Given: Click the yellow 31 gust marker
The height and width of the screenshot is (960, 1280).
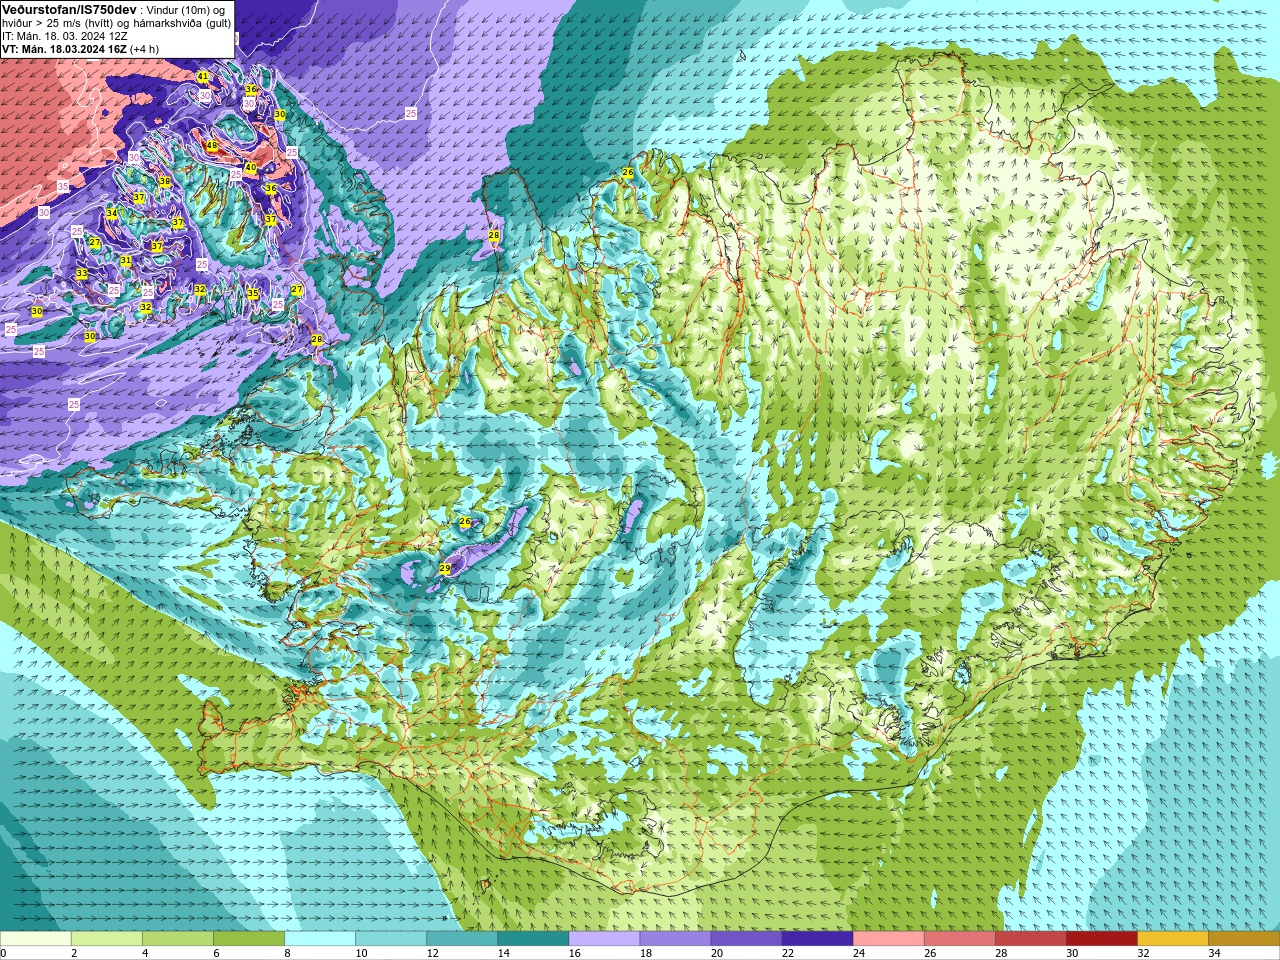Looking at the screenshot, I should pyautogui.click(x=126, y=260).
